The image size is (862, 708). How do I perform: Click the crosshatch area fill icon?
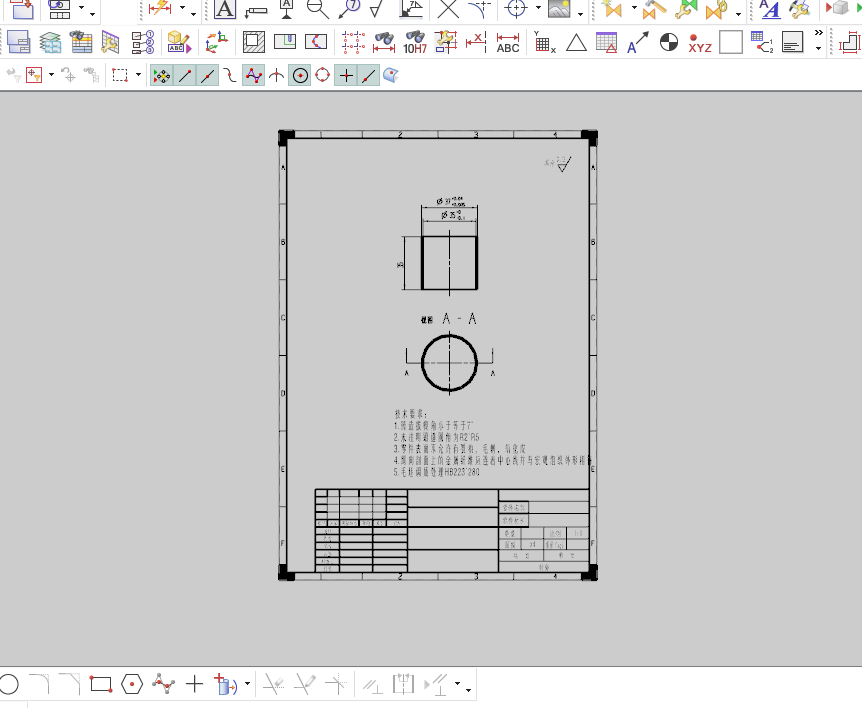click(253, 42)
